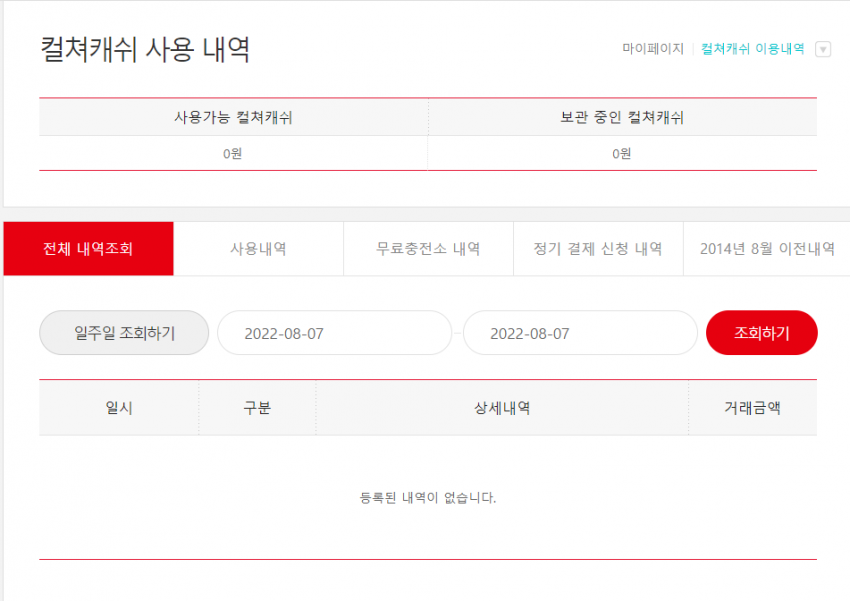Switch to 정기 결제 신청 내역 tab
Viewport: 850px width, 601px height.
pos(598,249)
